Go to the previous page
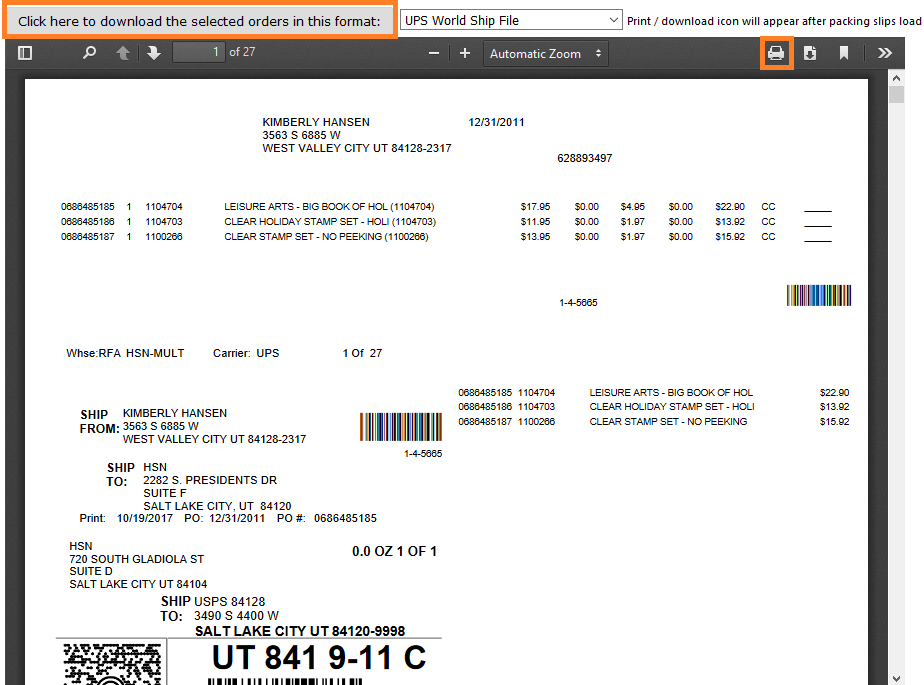Screen dimensions: 924x685 [123, 53]
